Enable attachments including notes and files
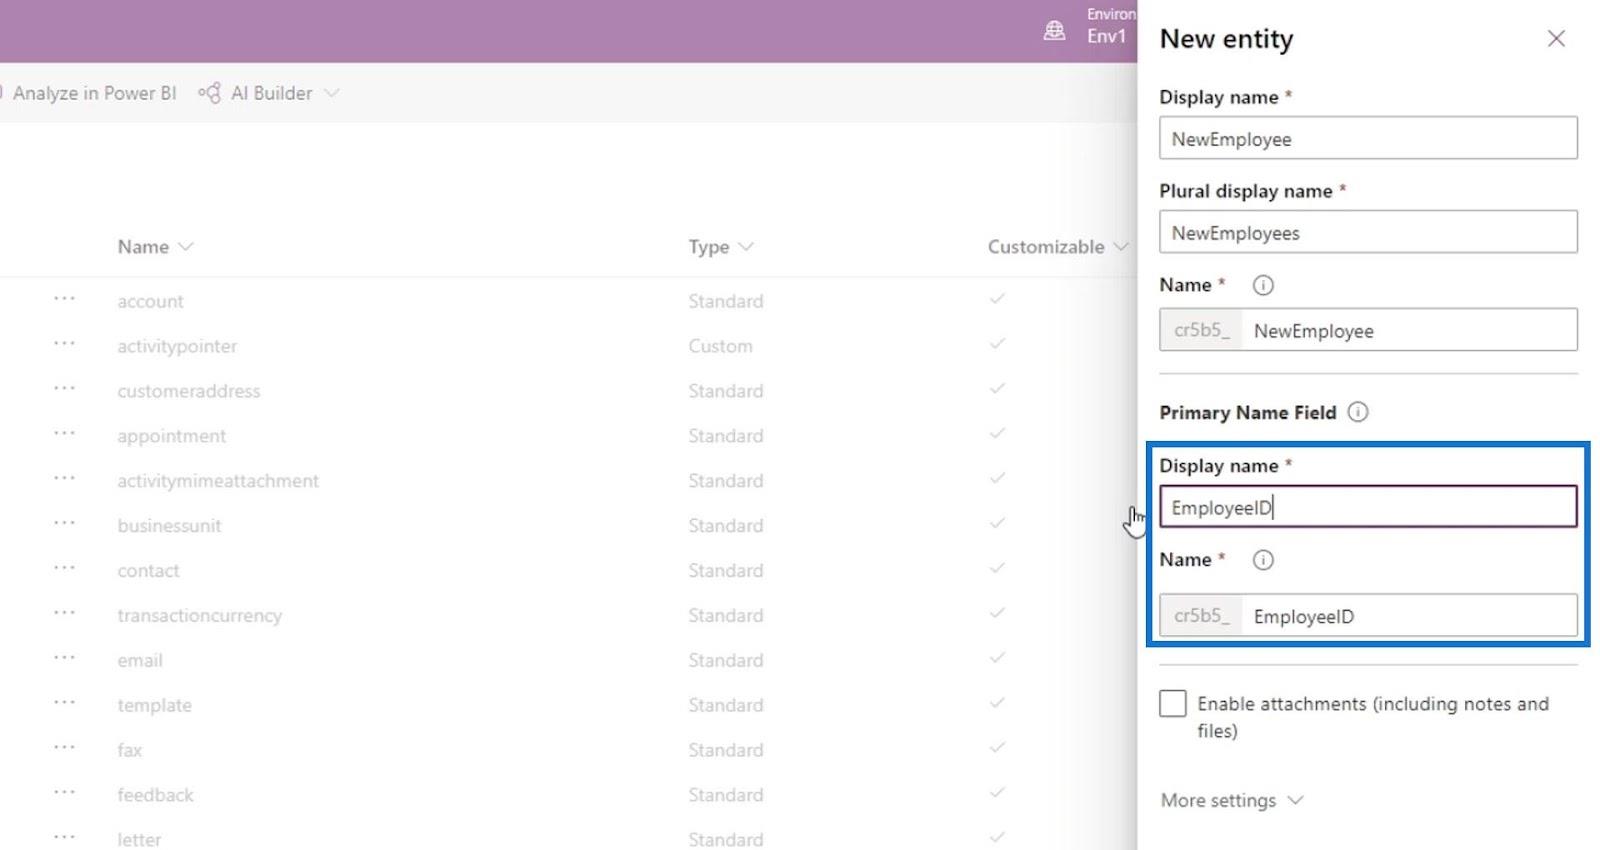 pos(1173,703)
